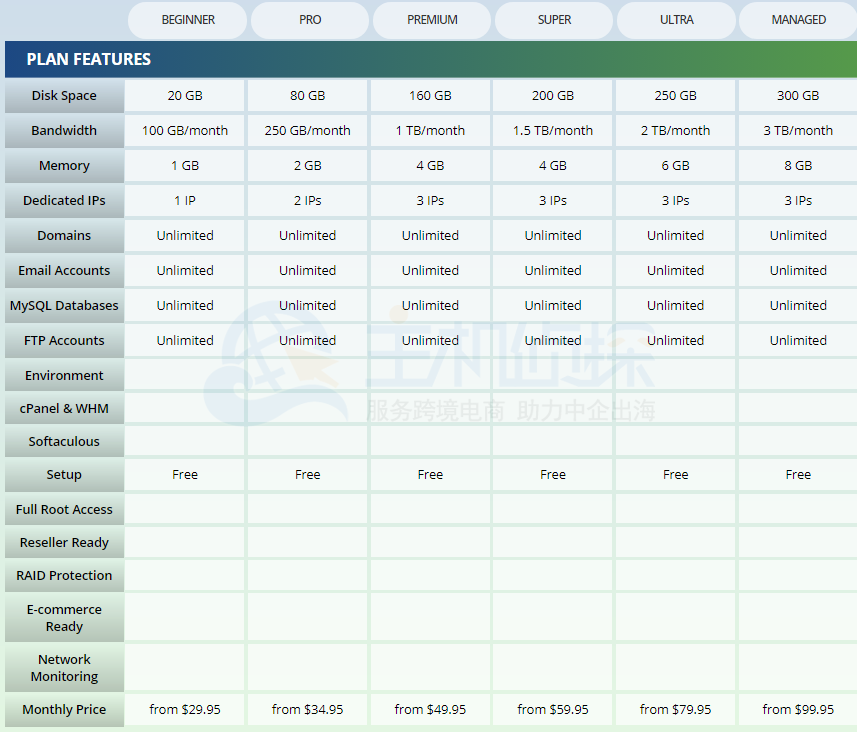Open the PREMIUM plan tab
The image size is (857, 732).
pos(431,19)
